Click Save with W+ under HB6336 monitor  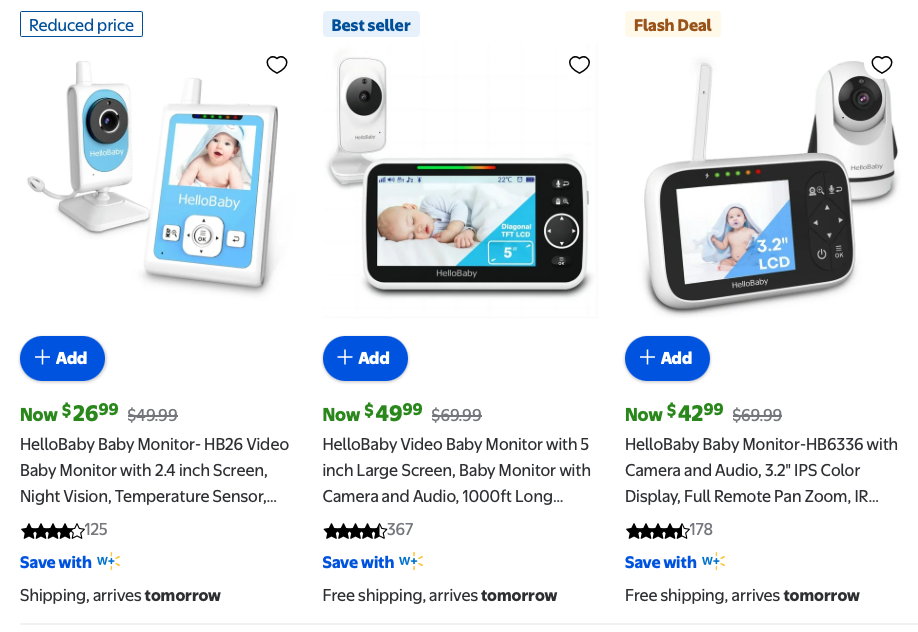tap(675, 562)
